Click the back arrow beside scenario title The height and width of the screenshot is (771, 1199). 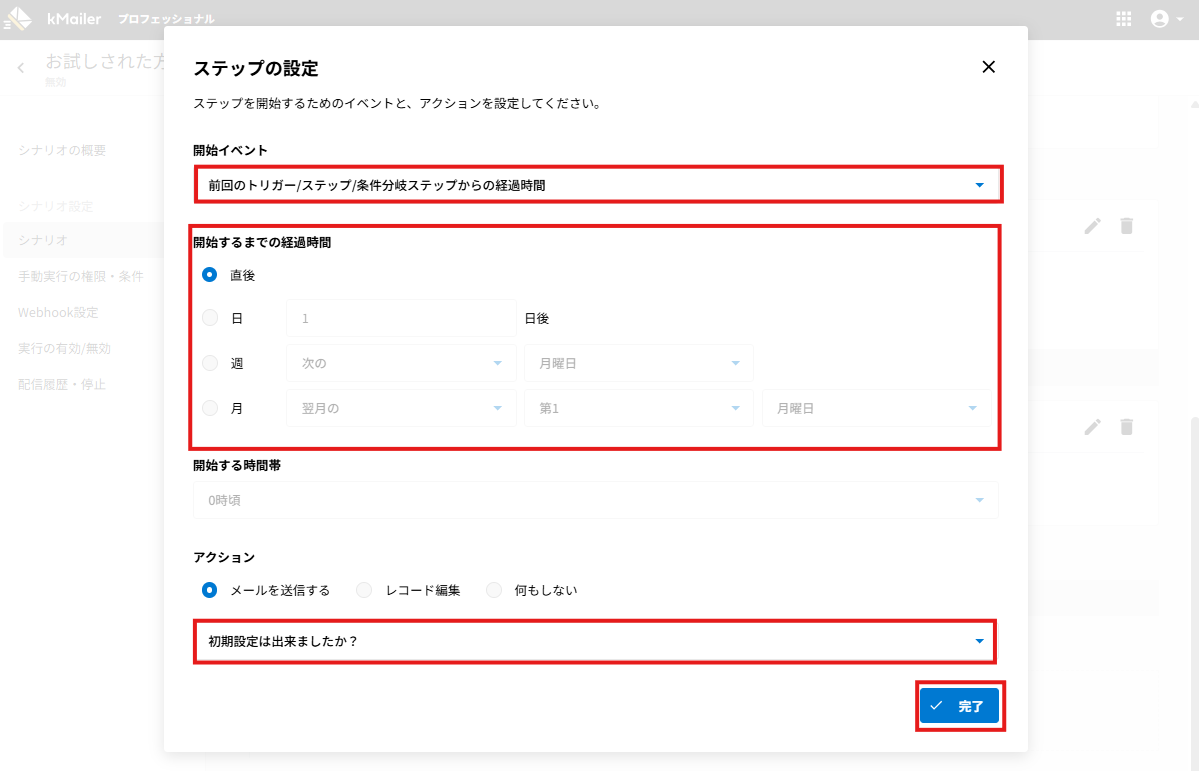click(21, 68)
